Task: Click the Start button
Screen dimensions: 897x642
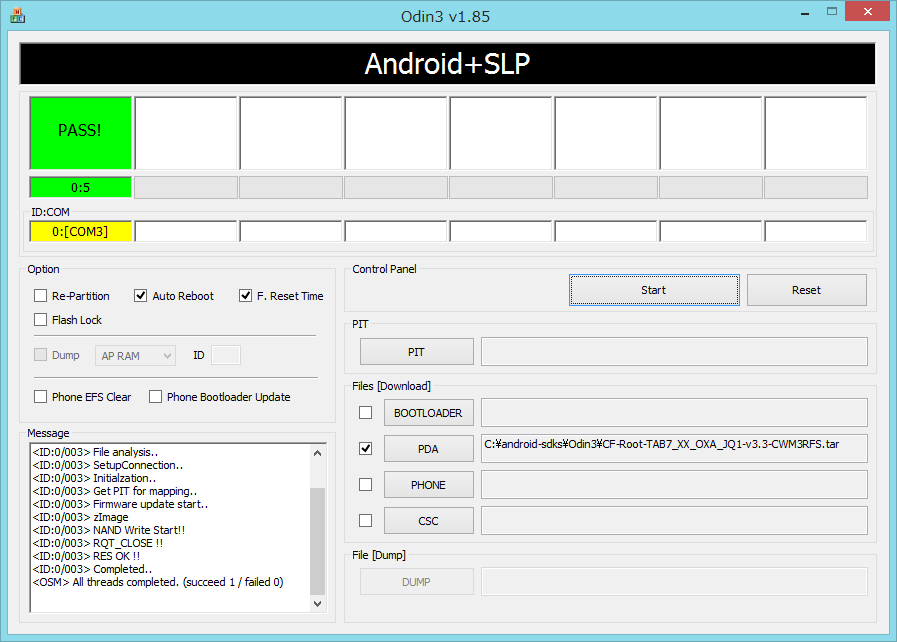Action: tap(654, 290)
